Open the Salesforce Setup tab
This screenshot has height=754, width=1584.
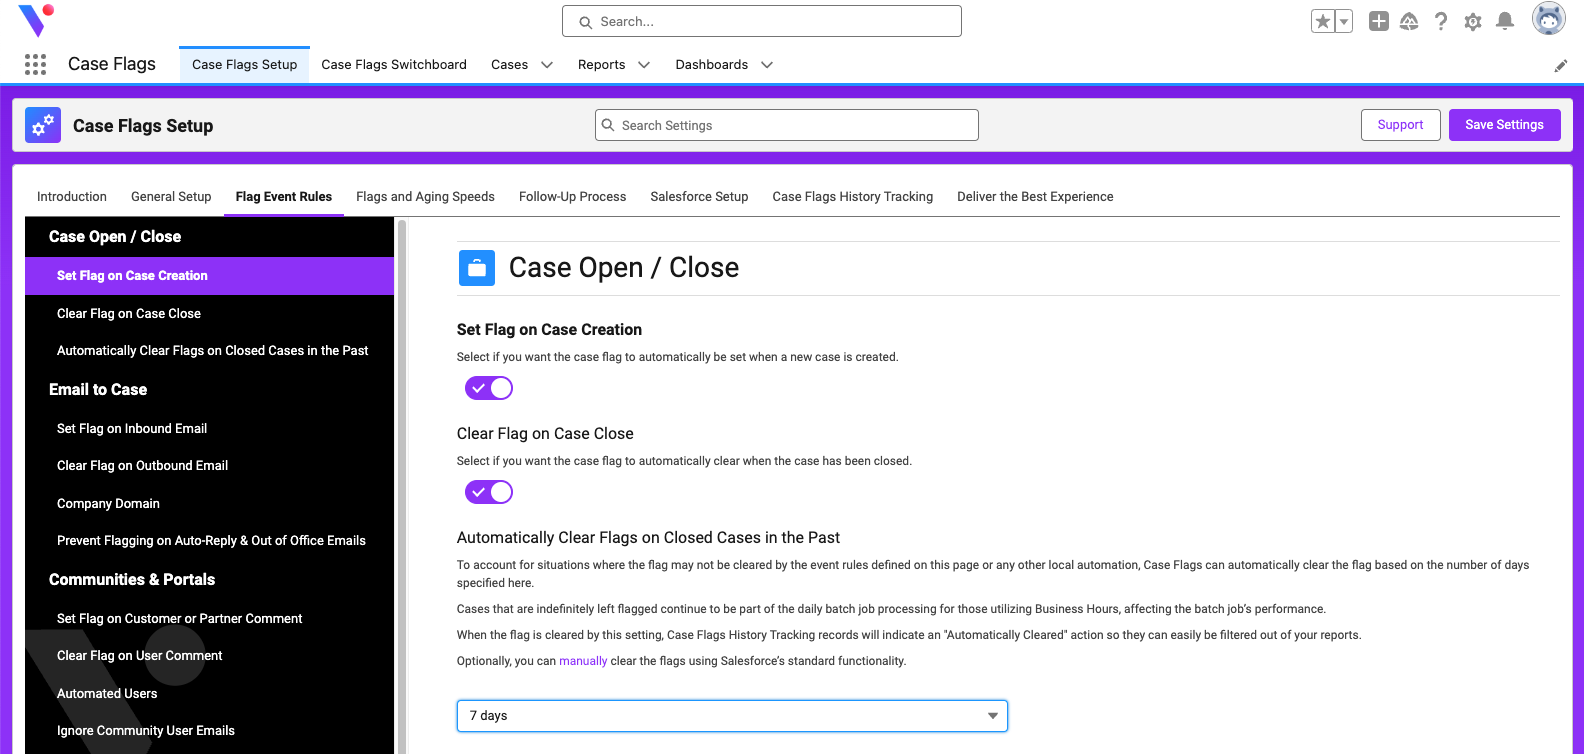coord(699,197)
